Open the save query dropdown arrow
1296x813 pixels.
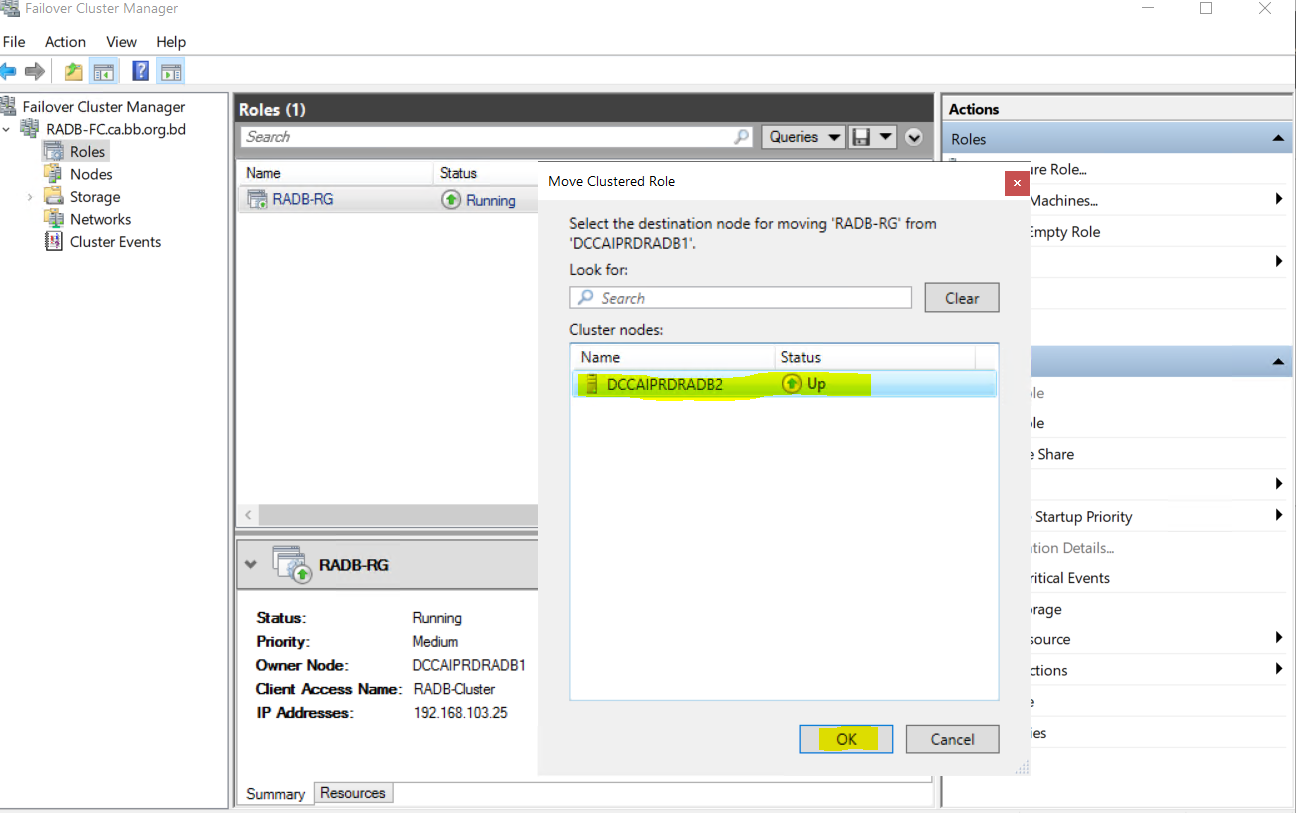tap(884, 137)
